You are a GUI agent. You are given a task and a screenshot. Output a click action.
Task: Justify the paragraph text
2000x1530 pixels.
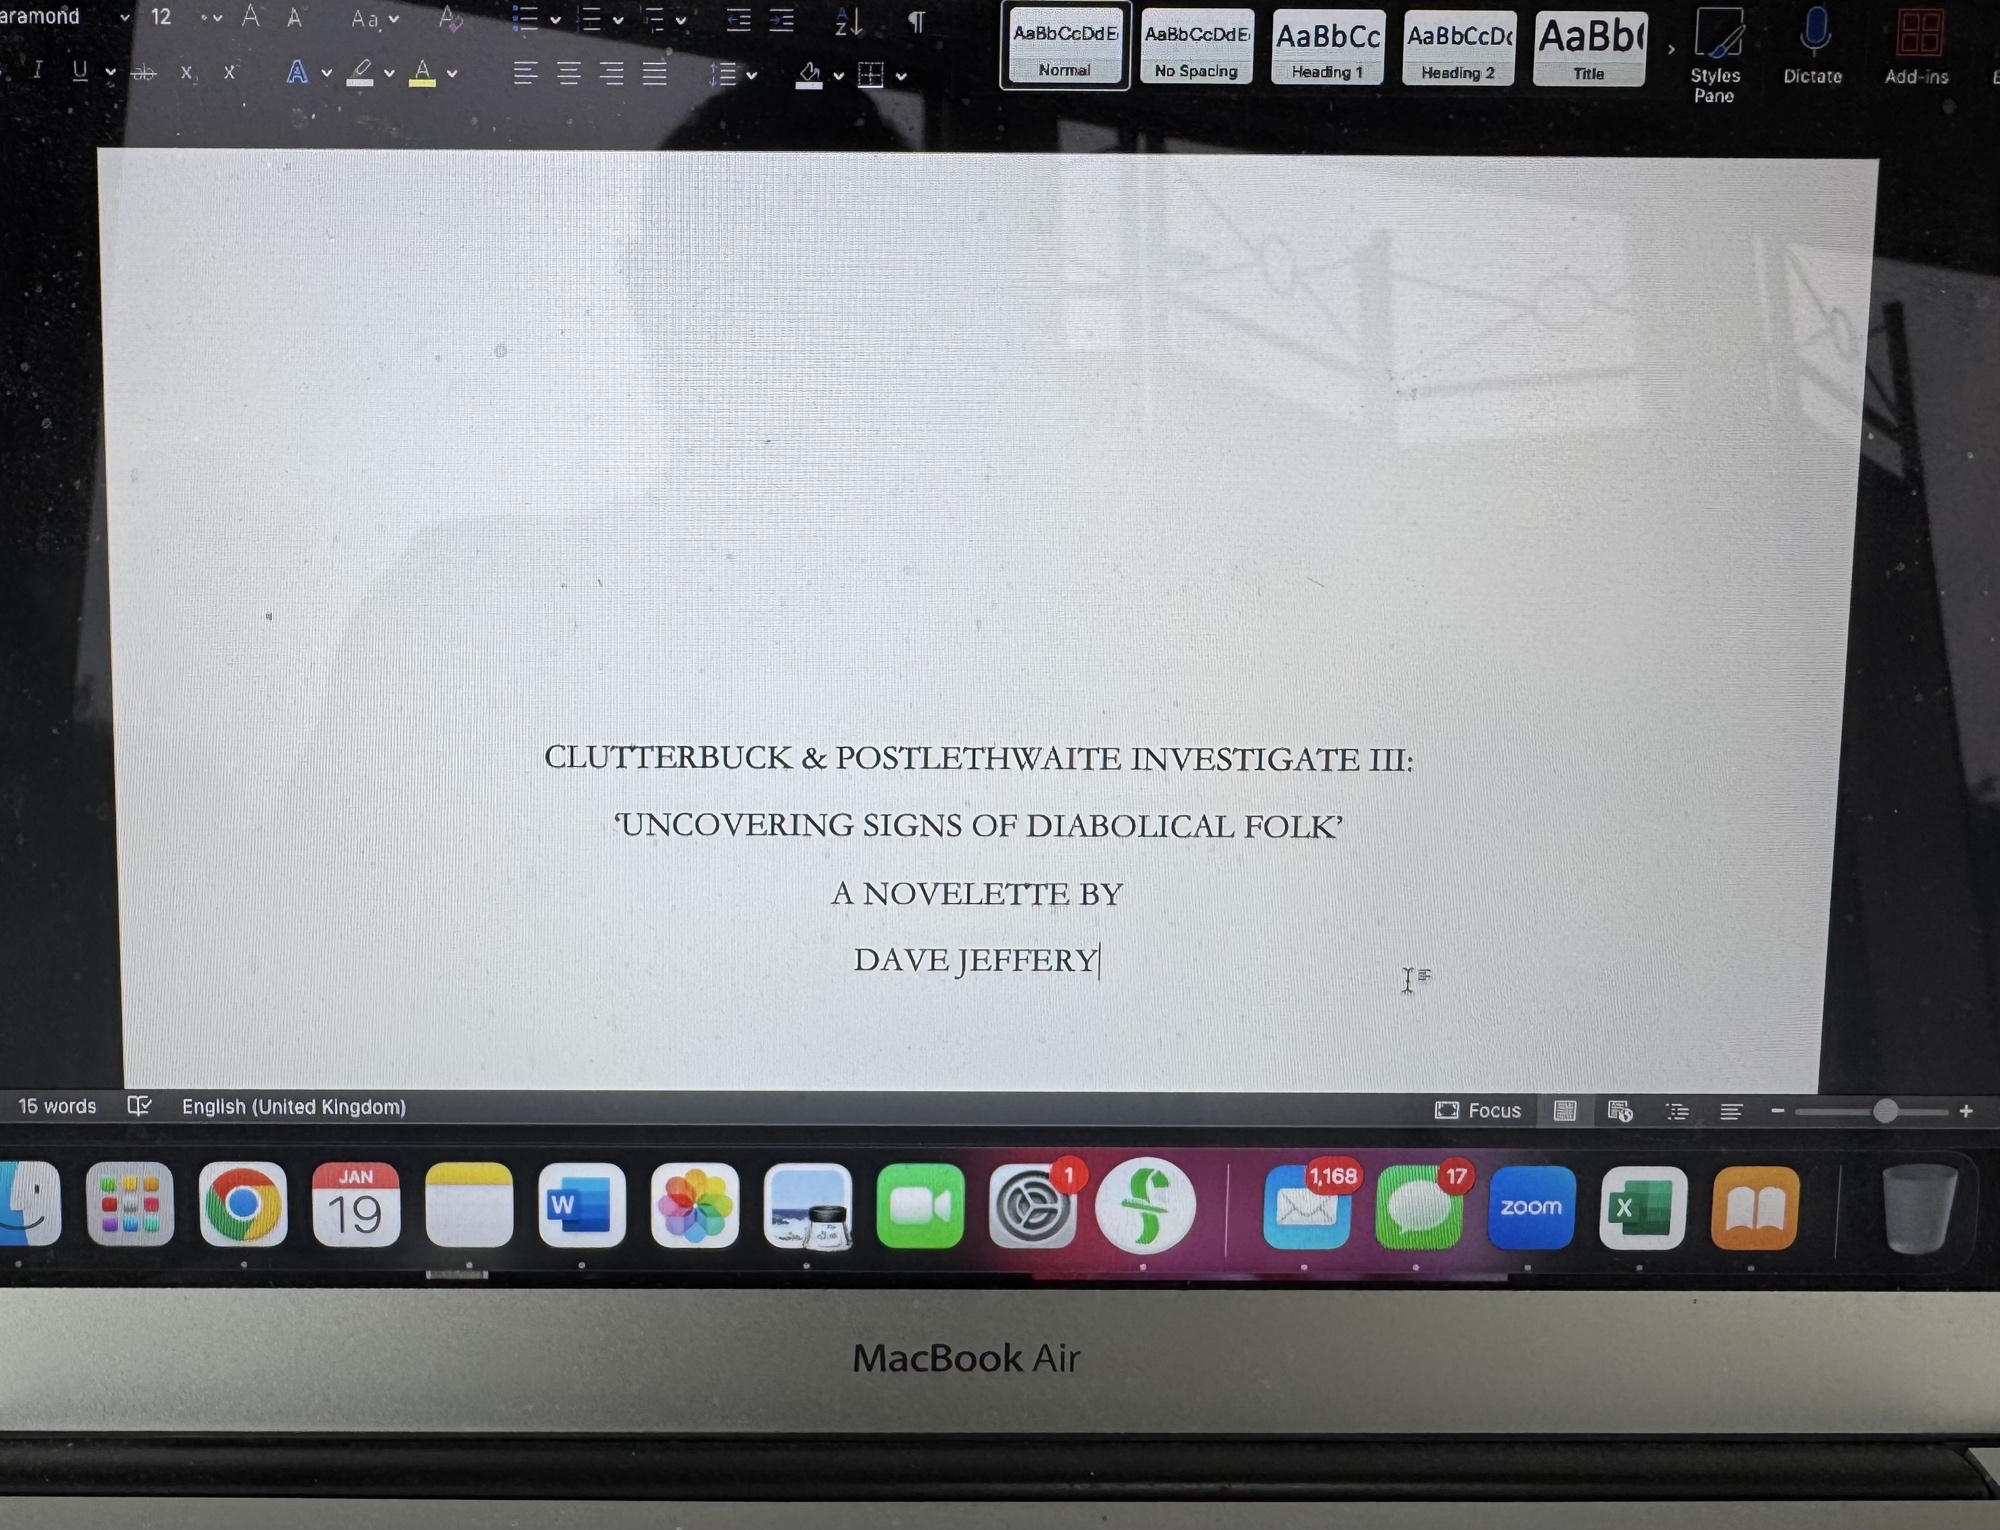point(654,73)
